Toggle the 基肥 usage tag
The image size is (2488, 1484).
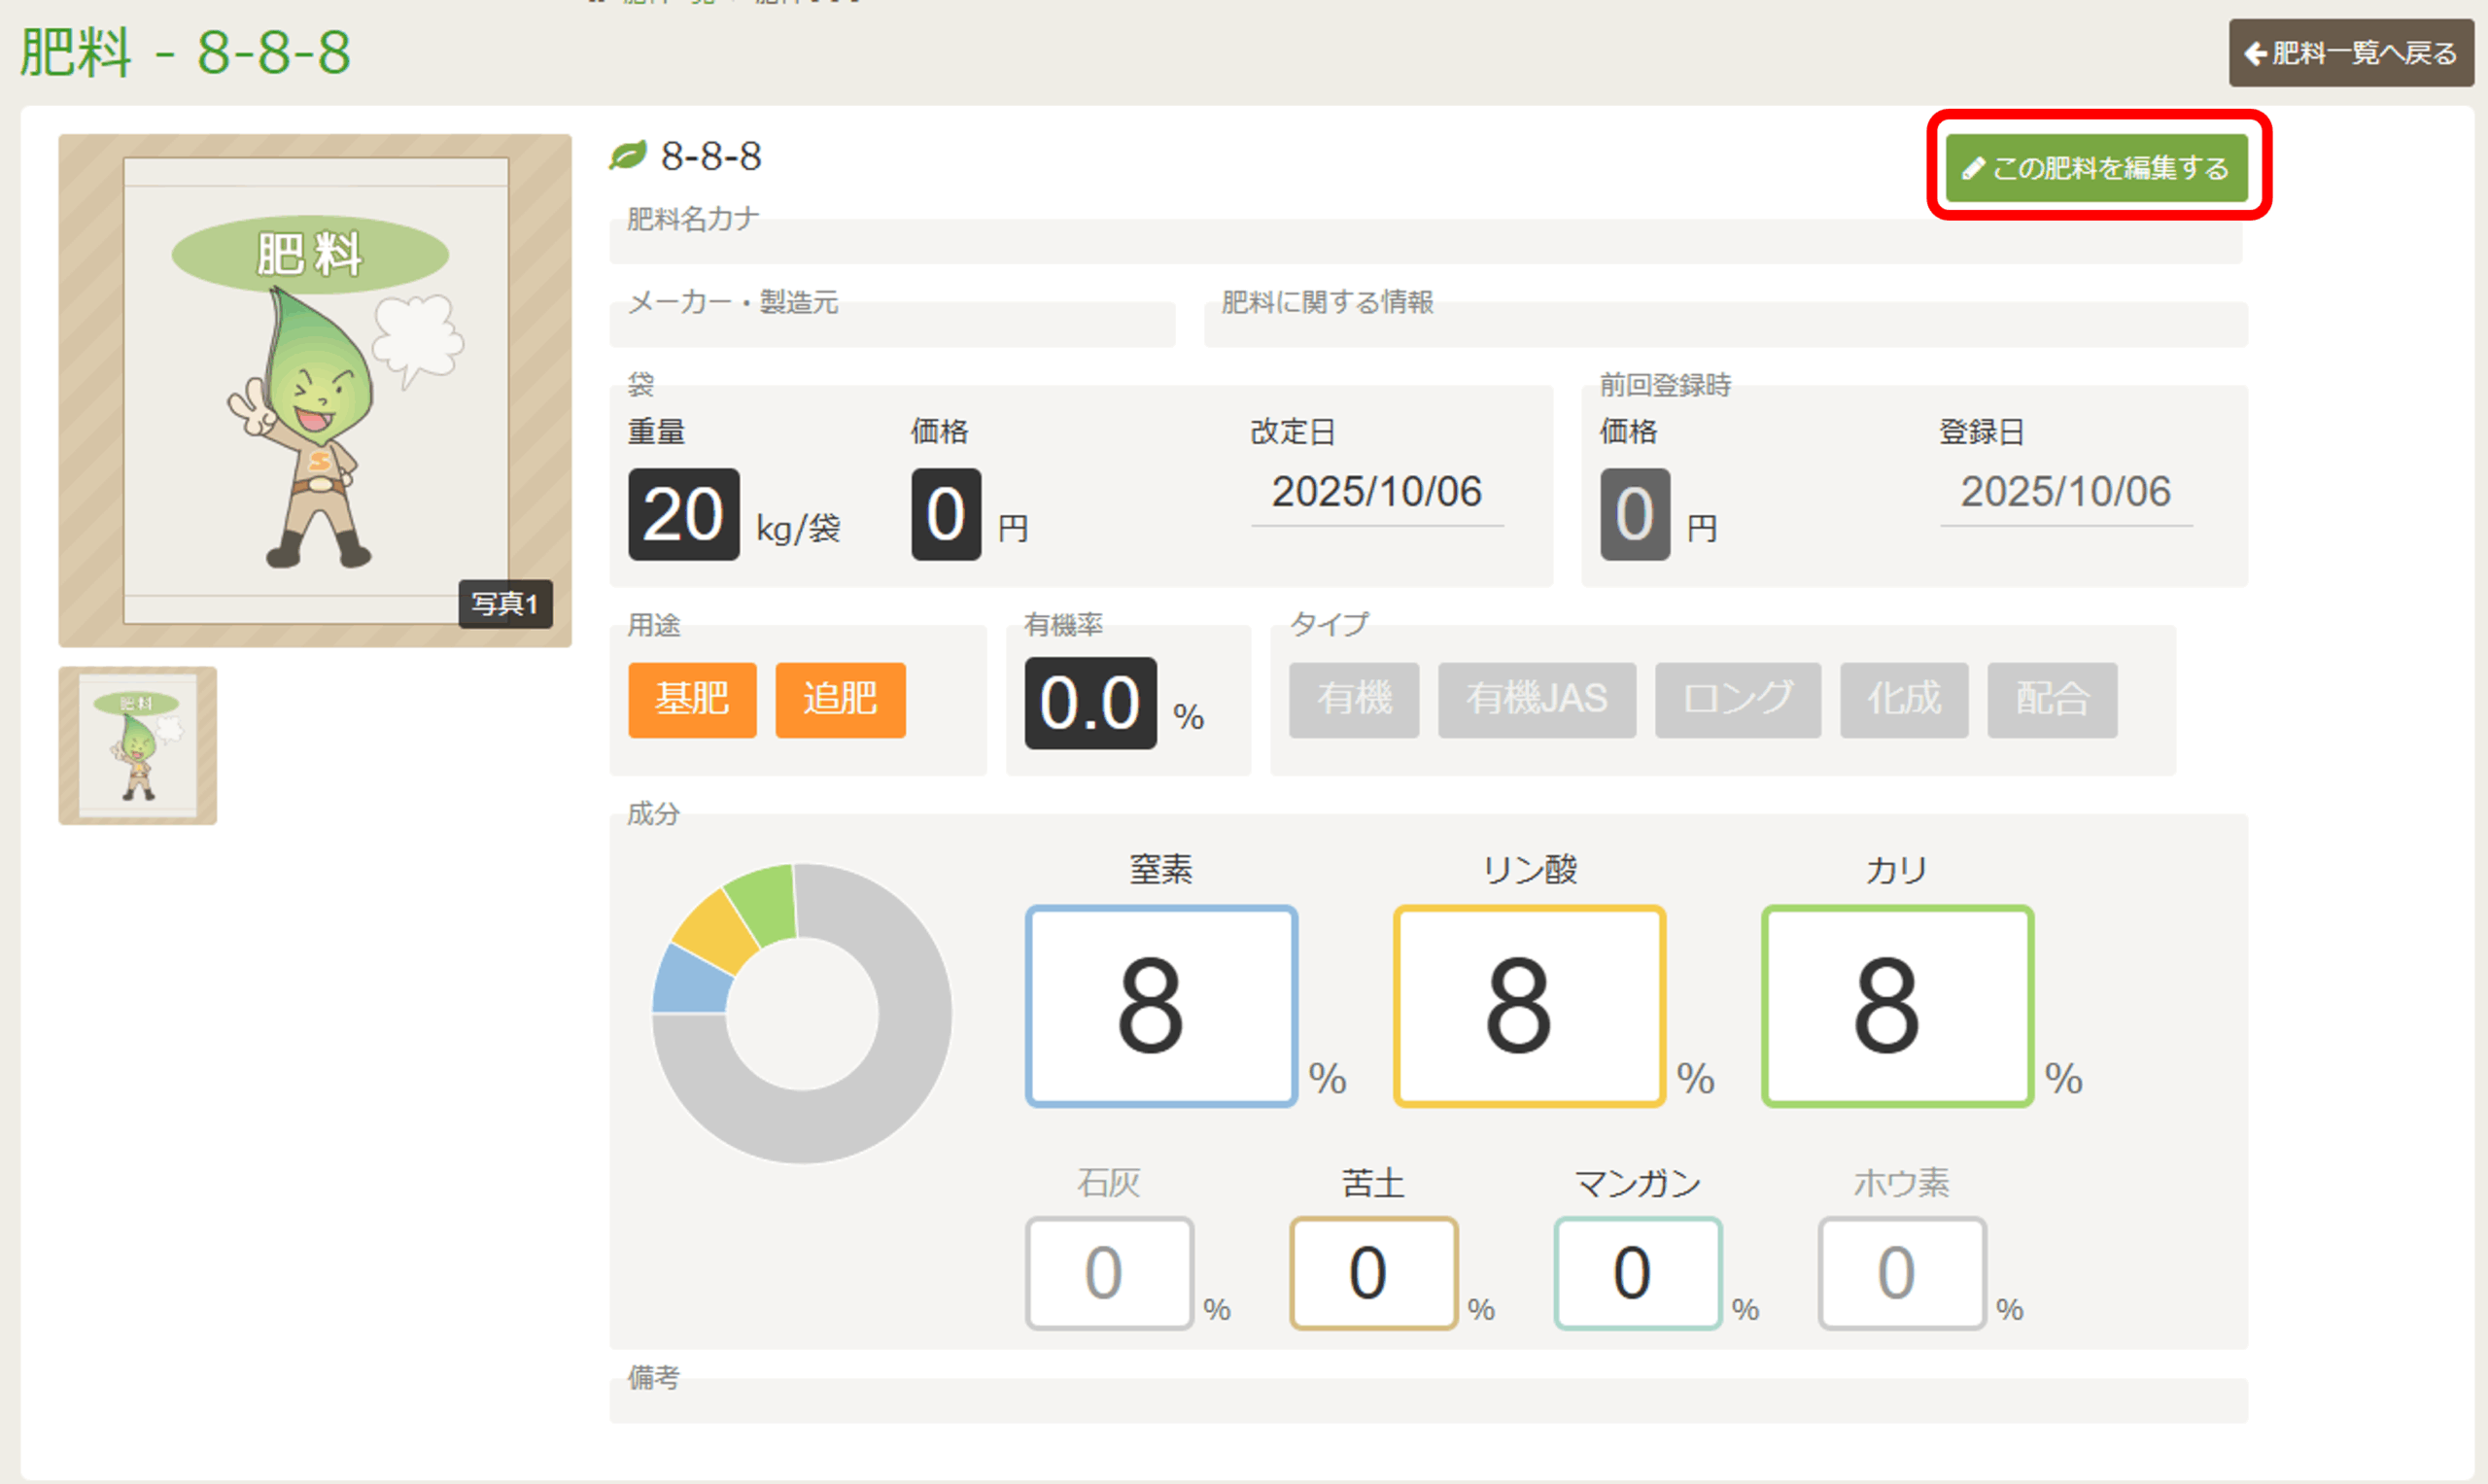pyautogui.click(x=692, y=700)
